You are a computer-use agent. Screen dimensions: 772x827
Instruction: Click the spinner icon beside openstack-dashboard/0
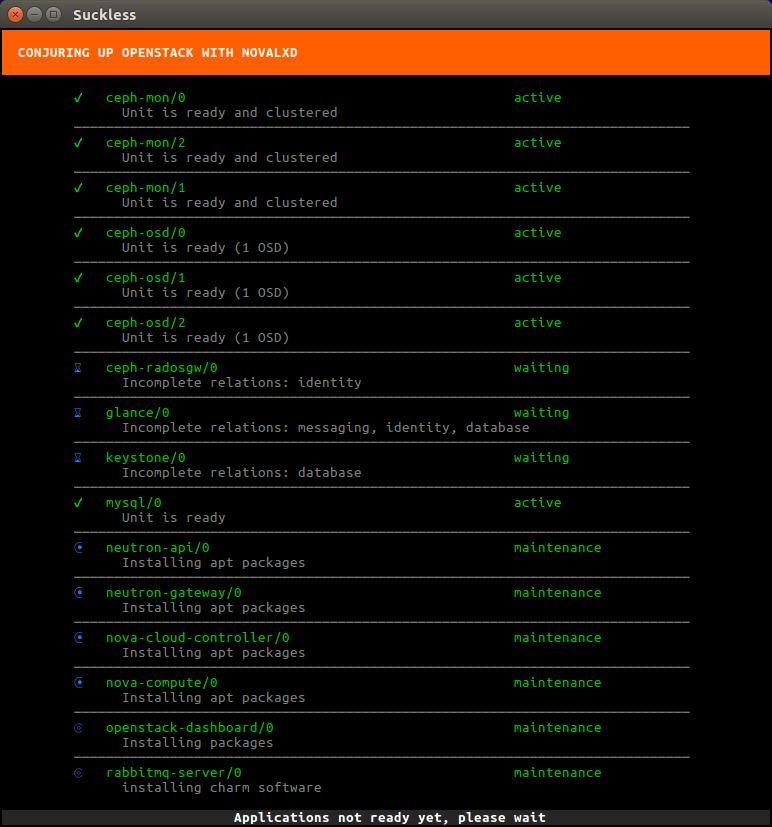coord(78,728)
